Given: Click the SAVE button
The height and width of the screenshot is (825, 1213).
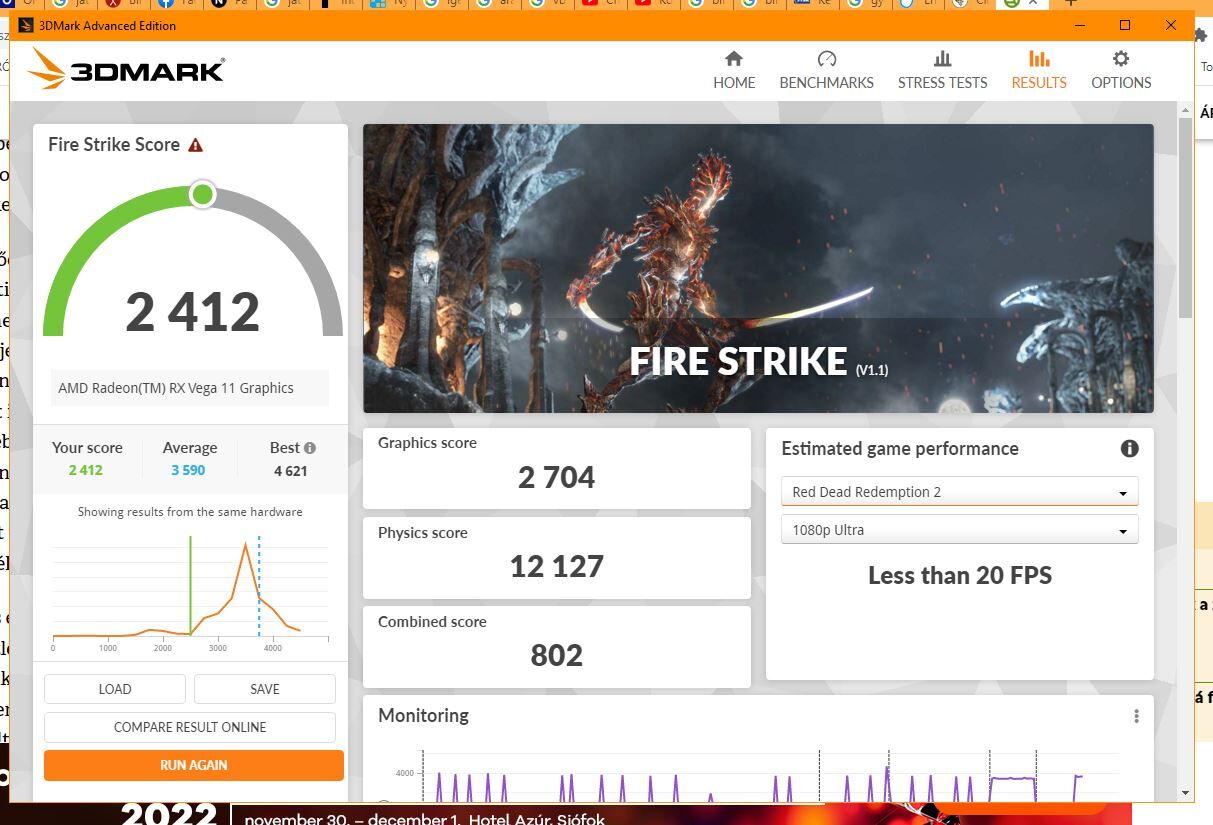Looking at the screenshot, I should click(265, 689).
